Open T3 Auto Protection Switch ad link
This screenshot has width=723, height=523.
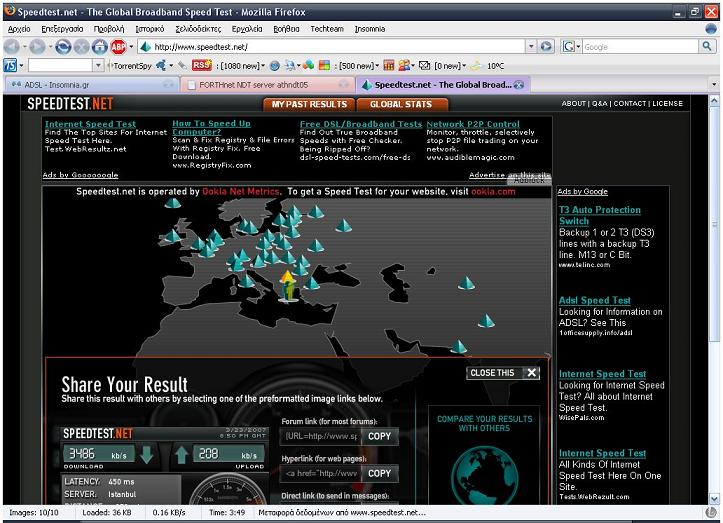pos(599,215)
